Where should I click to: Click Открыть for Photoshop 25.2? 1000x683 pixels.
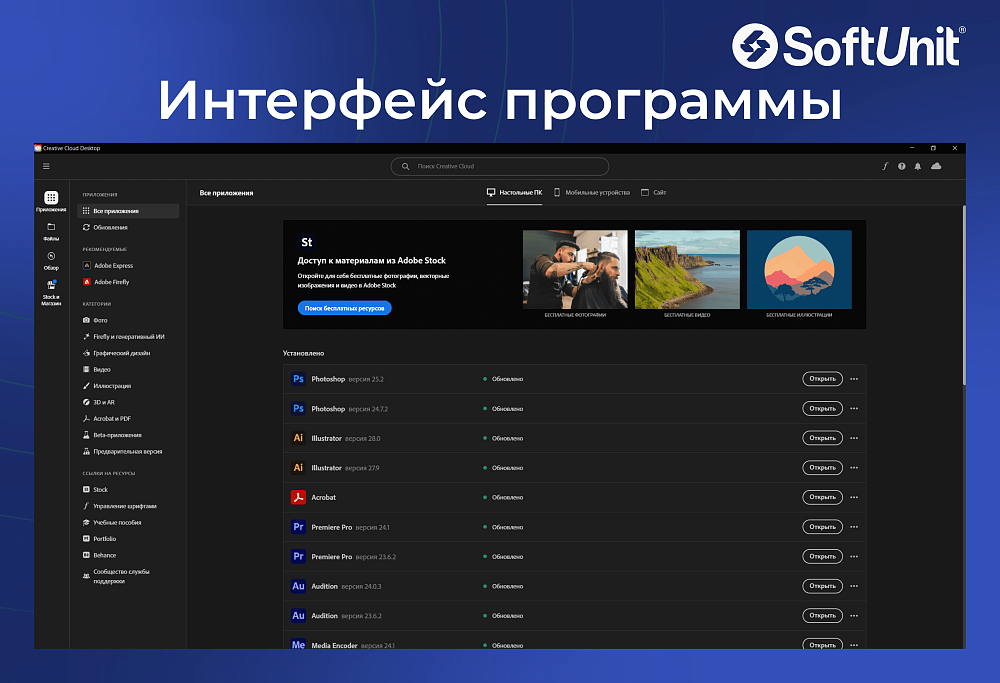[822, 379]
